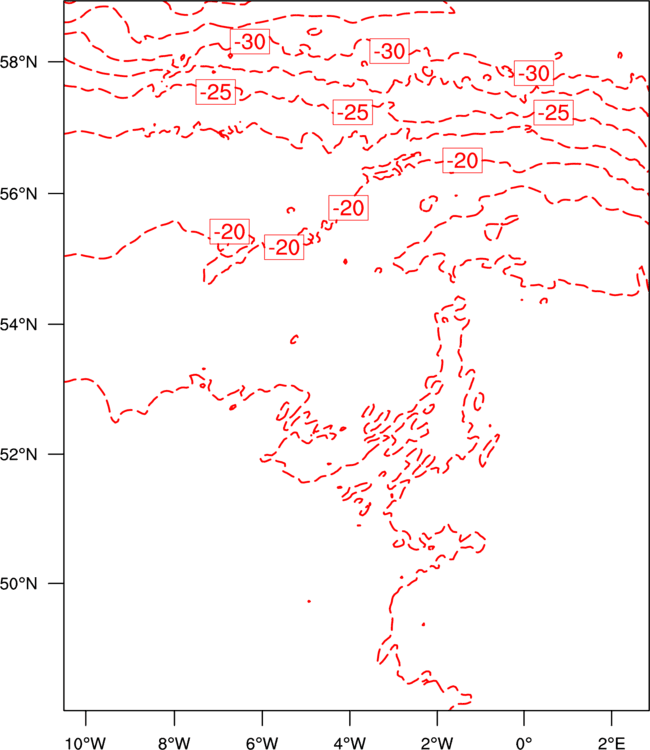Screen dimensions: 650x750
Task: Click the 10°W longitude axis label
Action: 86,743
